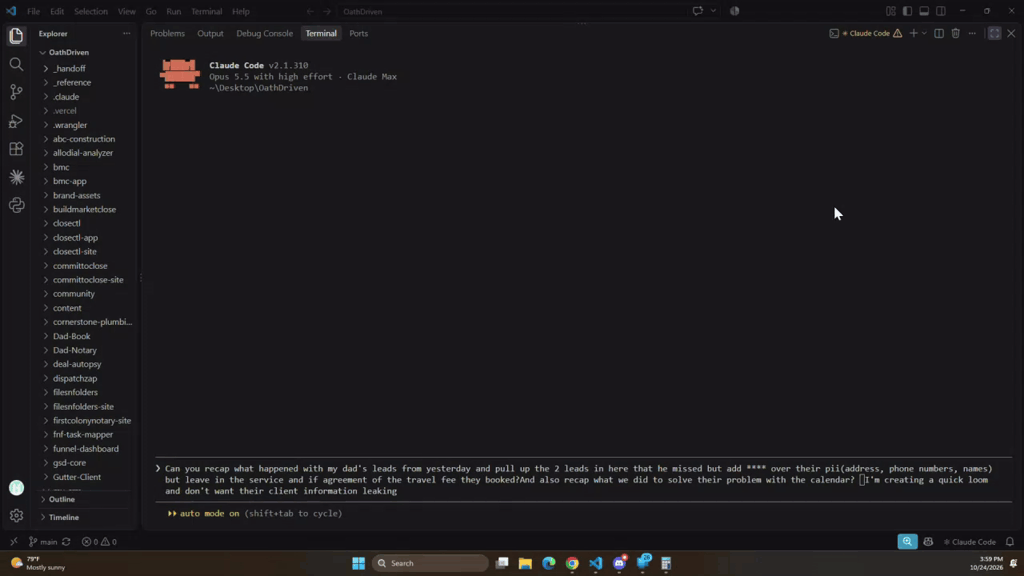Open the Extensions view
1024x576 pixels.
[16, 149]
